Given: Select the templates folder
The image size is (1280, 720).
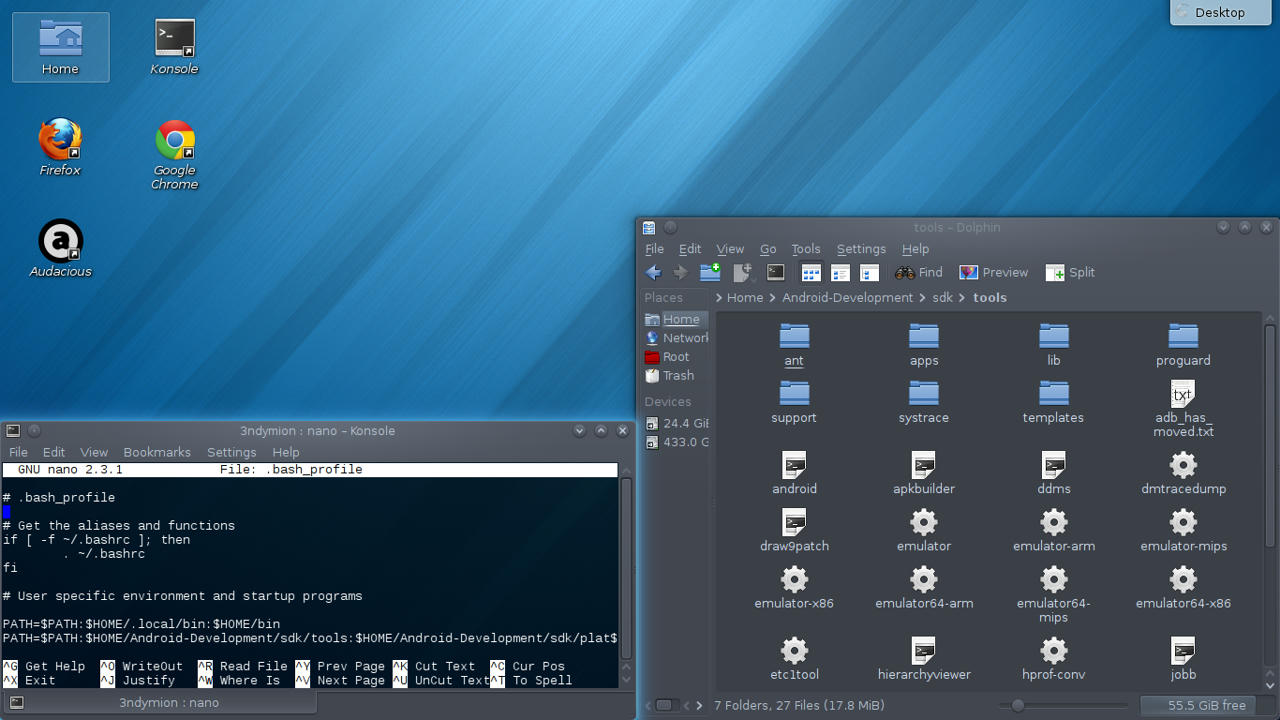Looking at the screenshot, I should (x=1054, y=402).
